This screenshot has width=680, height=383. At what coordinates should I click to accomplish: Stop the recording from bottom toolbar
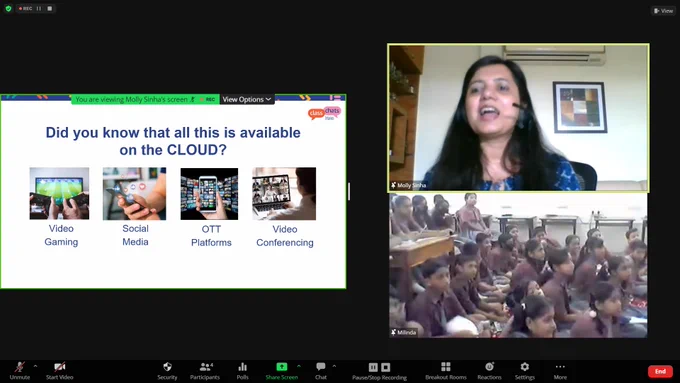(x=386, y=367)
